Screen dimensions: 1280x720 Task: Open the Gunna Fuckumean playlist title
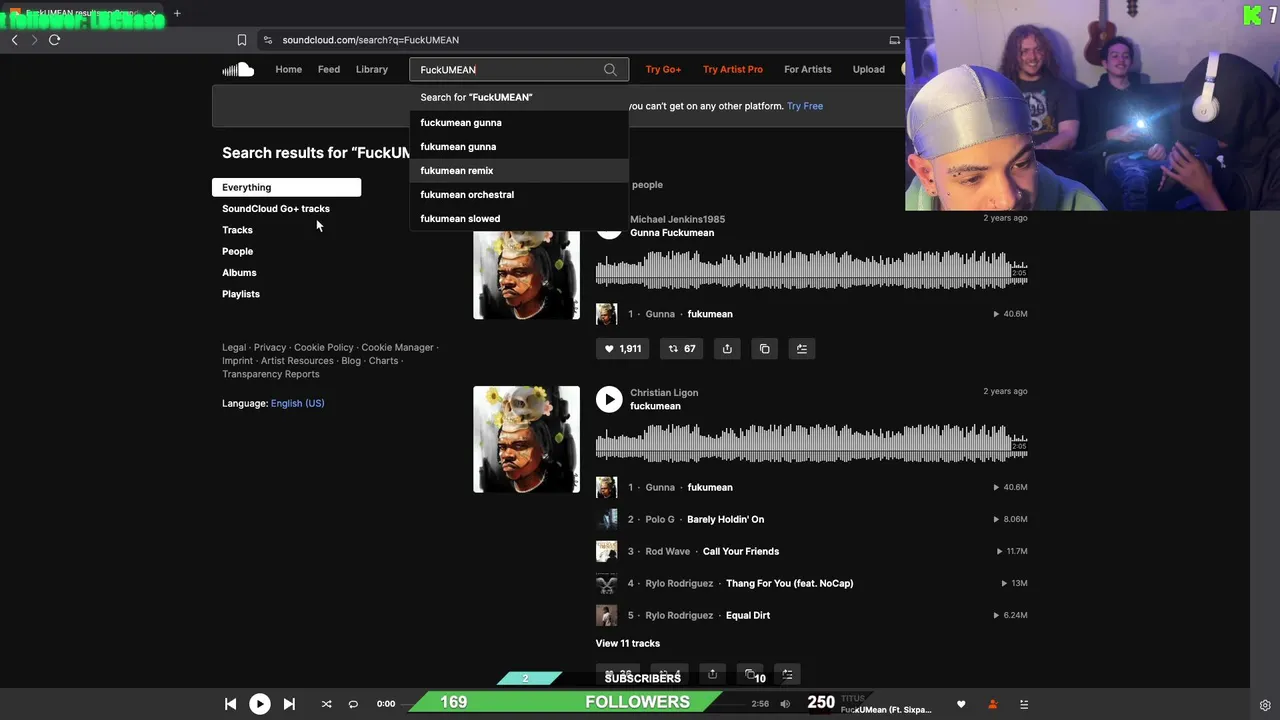672,233
